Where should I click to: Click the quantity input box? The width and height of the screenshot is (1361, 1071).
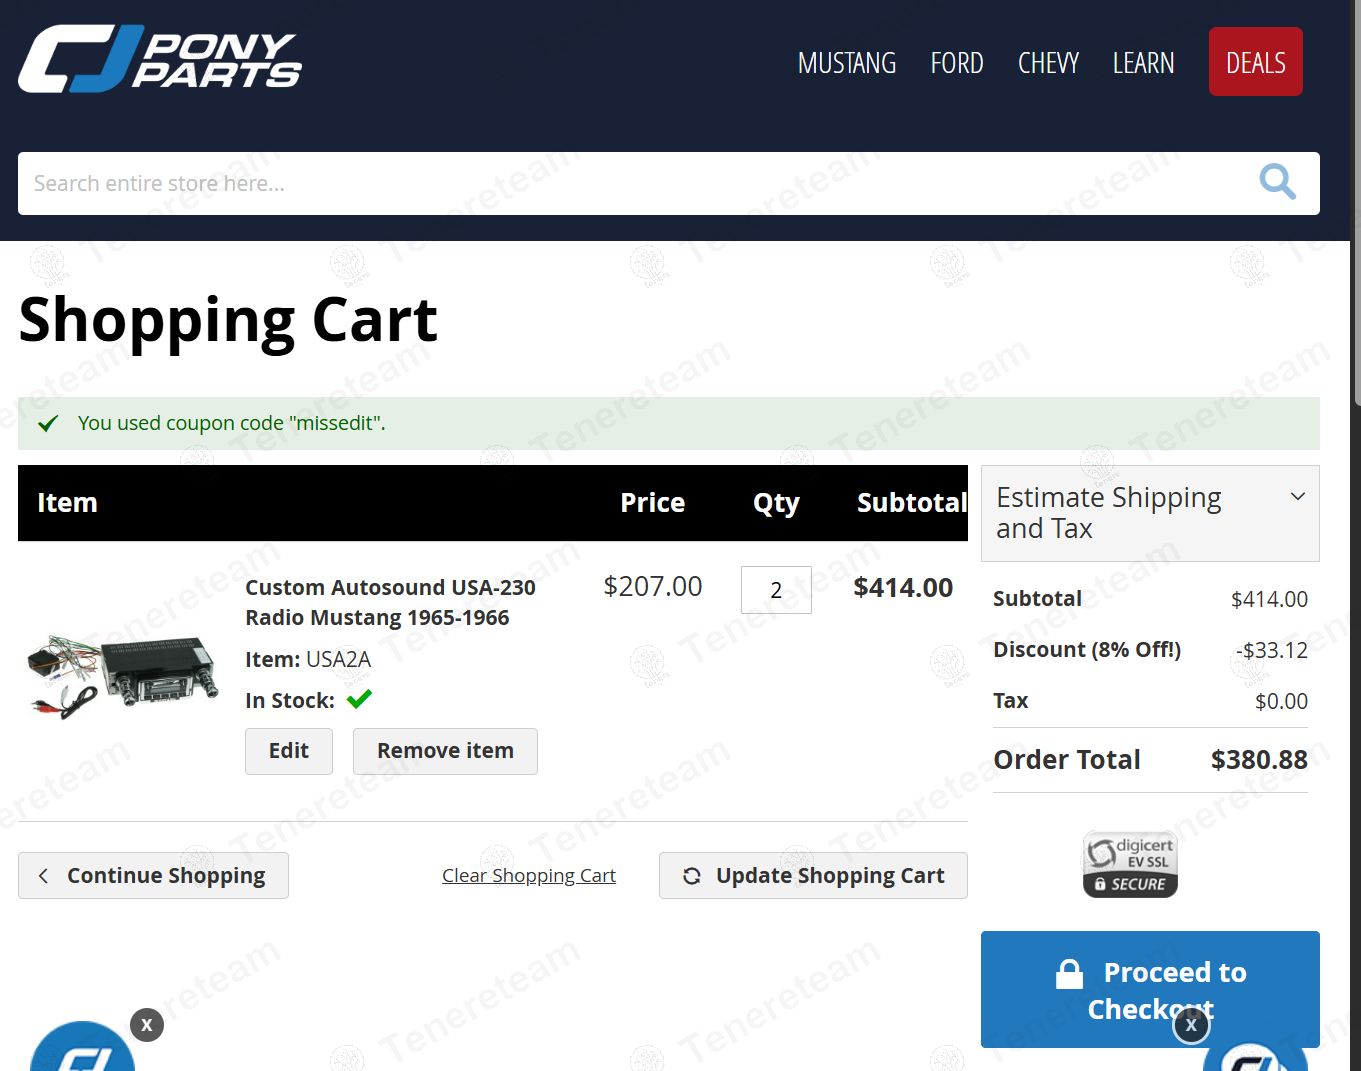point(776,590)
